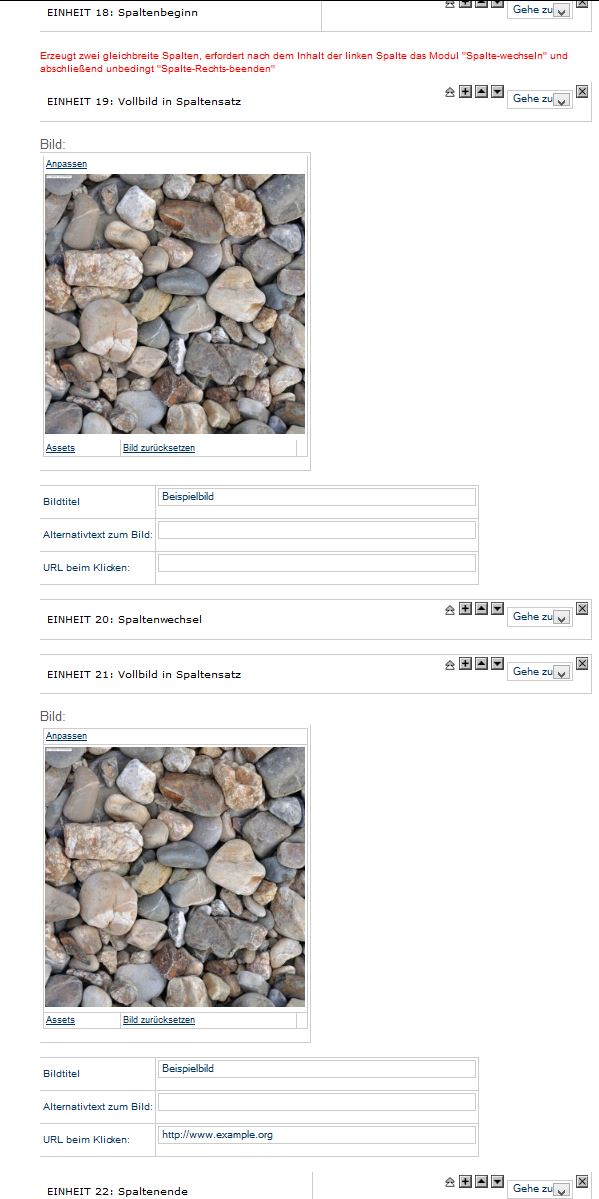Image resolution: width=599 pixels, height=1199 pixels.
Task: Move Einheit 19 up with arrow icon
Action: [x=481, y=92]
